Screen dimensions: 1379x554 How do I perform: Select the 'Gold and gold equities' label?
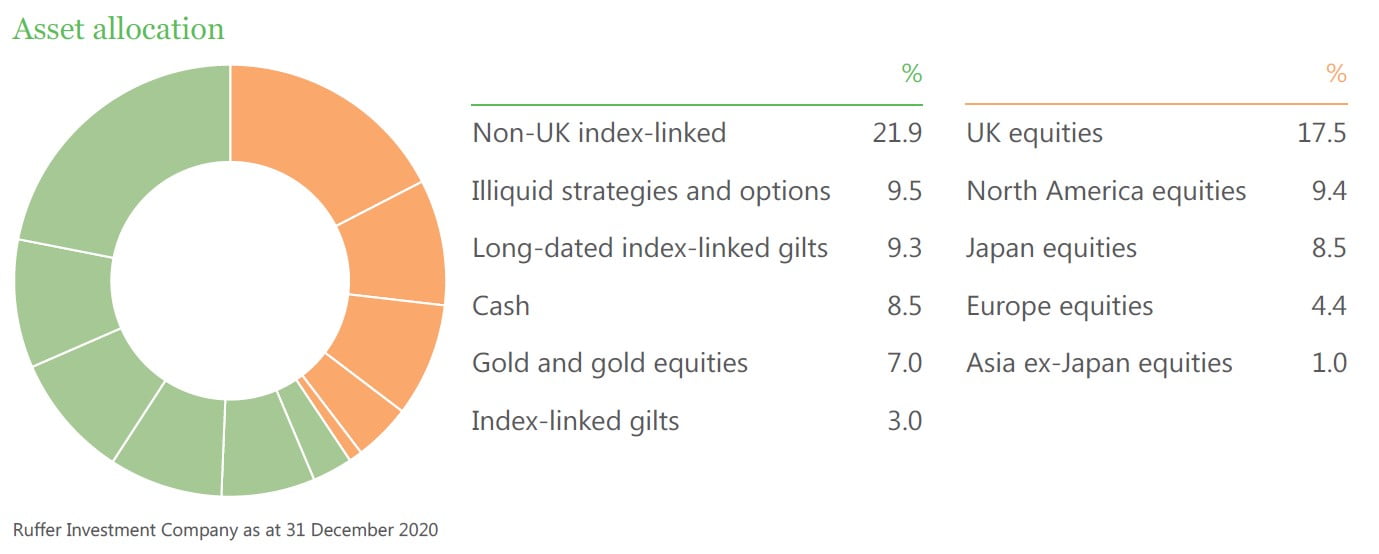click(x=610, y=362)
